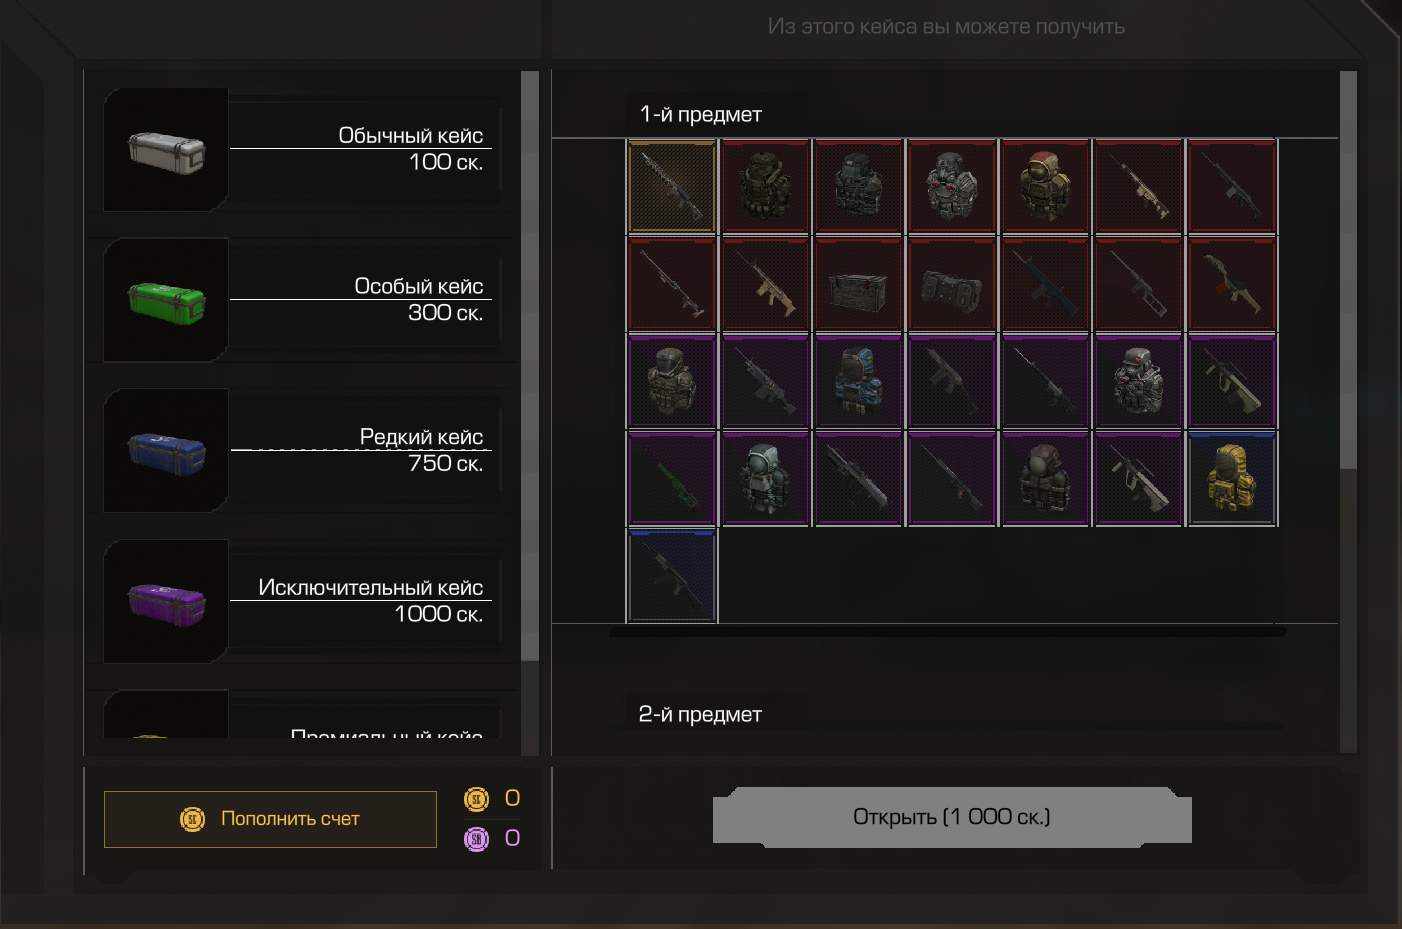
Task: Click Пополнить счет button
Action: point(270,819)
